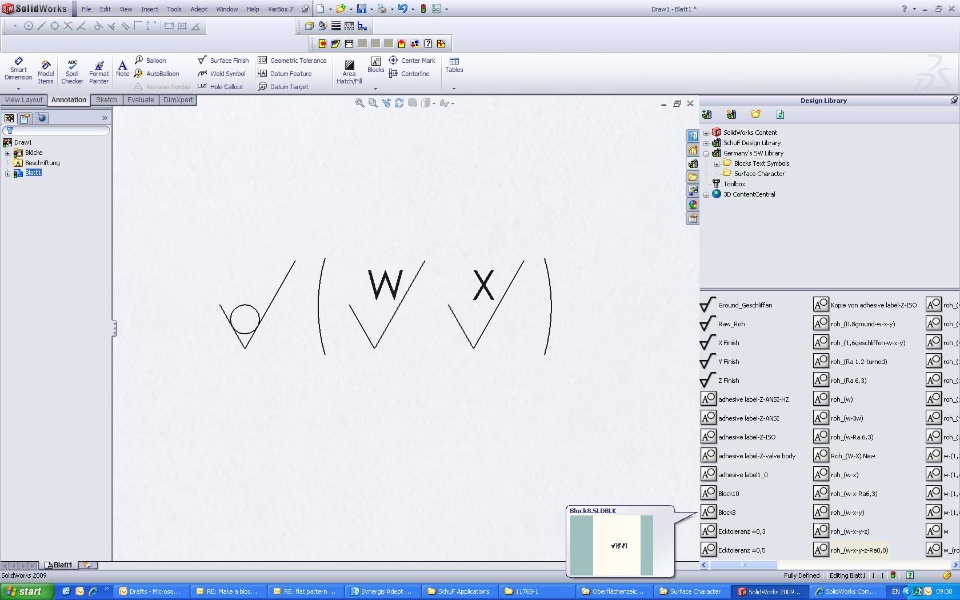Click the Block8.SLDBLK preview thumbnail
The image size is (960, 600).
(611, 545)
